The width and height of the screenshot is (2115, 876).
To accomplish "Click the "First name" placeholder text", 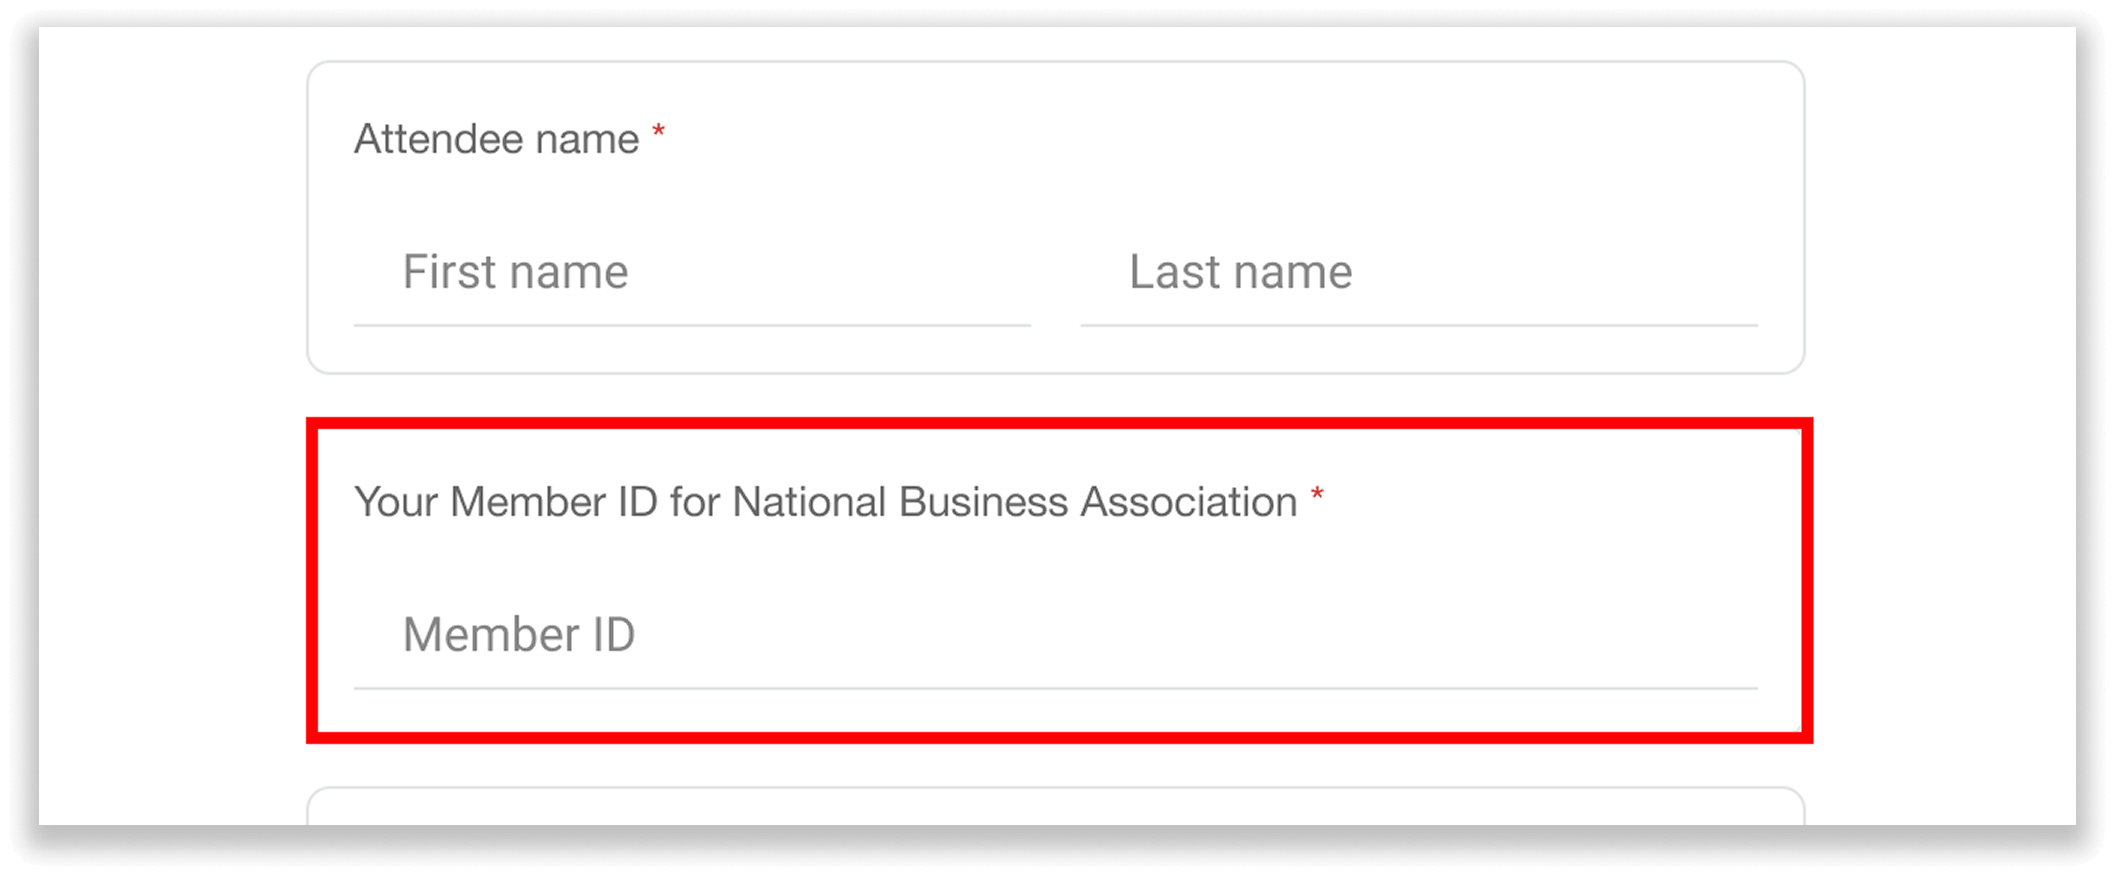I will [515, 273].
